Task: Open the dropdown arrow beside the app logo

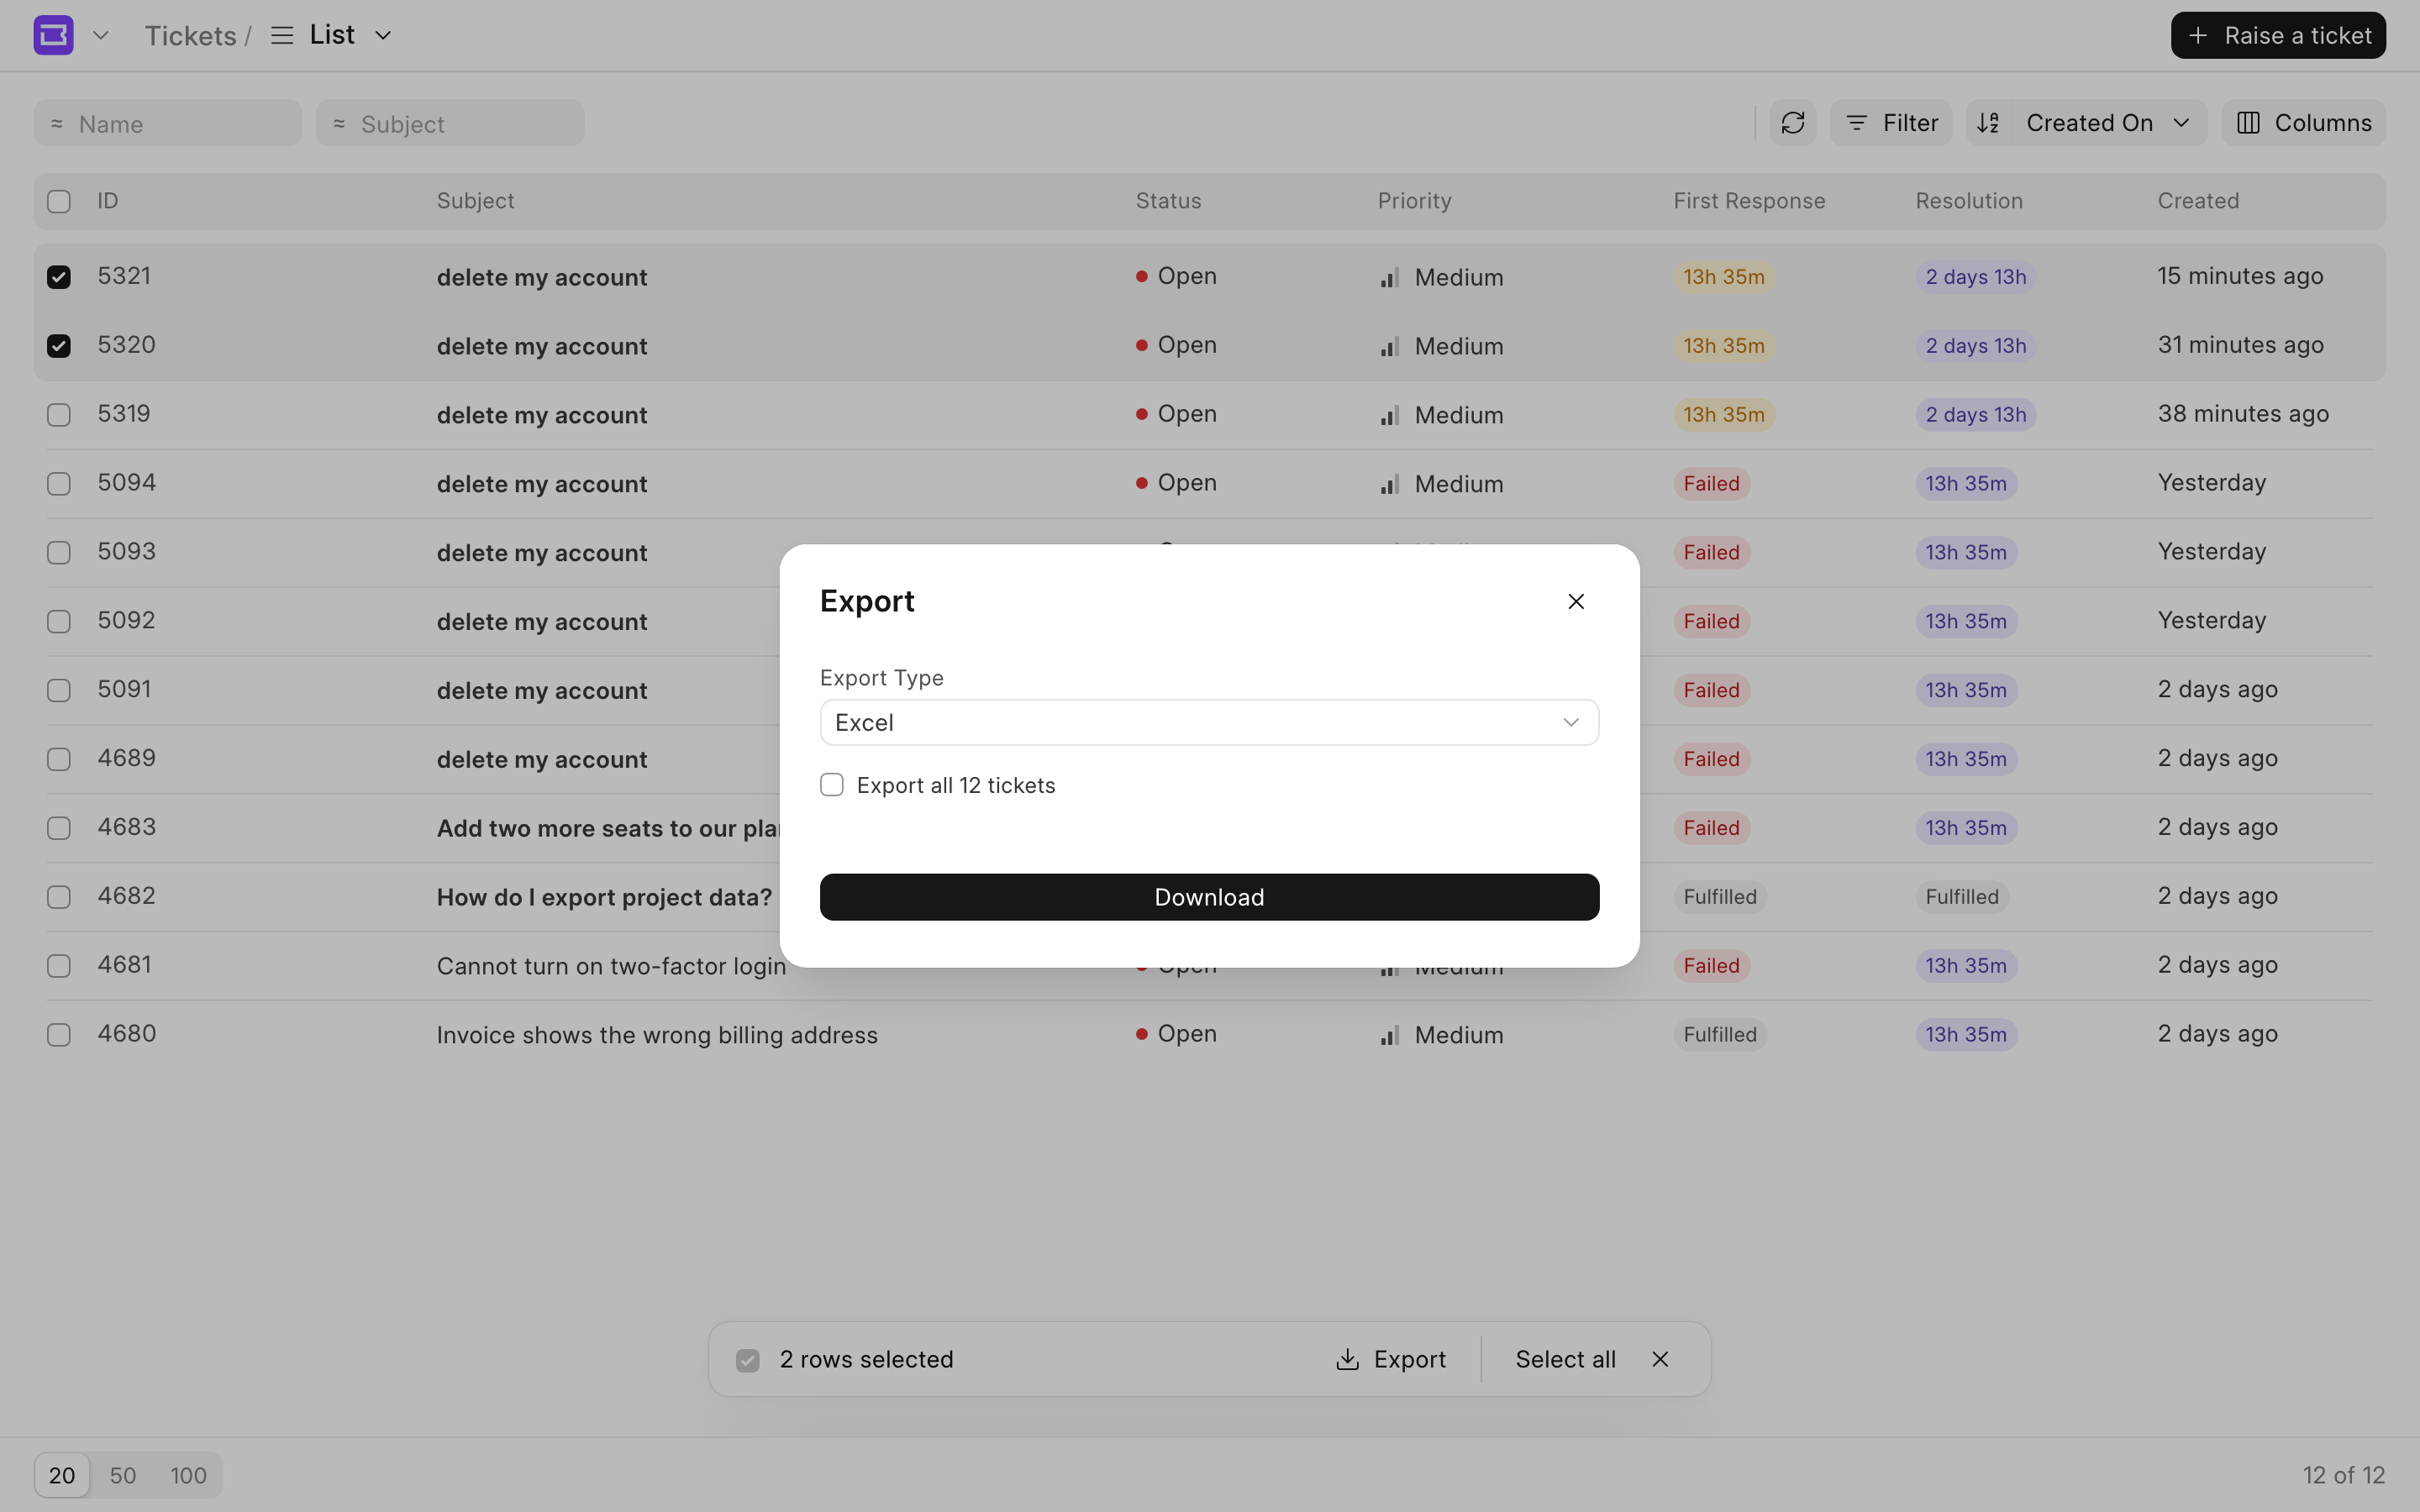Action: pos(100,36)
